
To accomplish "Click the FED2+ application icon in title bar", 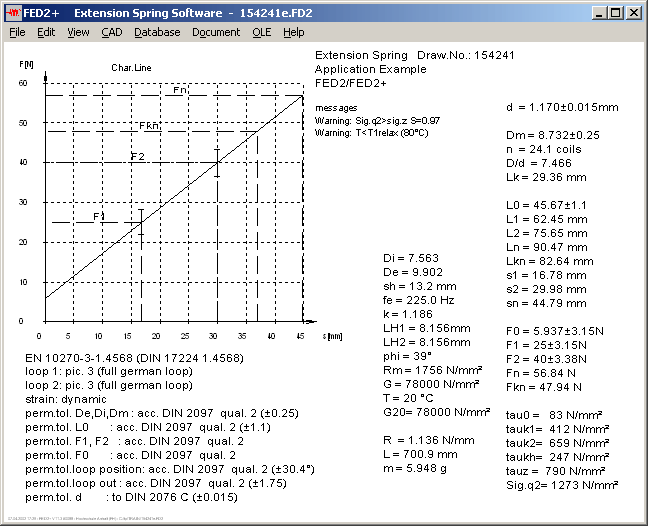I will 15,13.
